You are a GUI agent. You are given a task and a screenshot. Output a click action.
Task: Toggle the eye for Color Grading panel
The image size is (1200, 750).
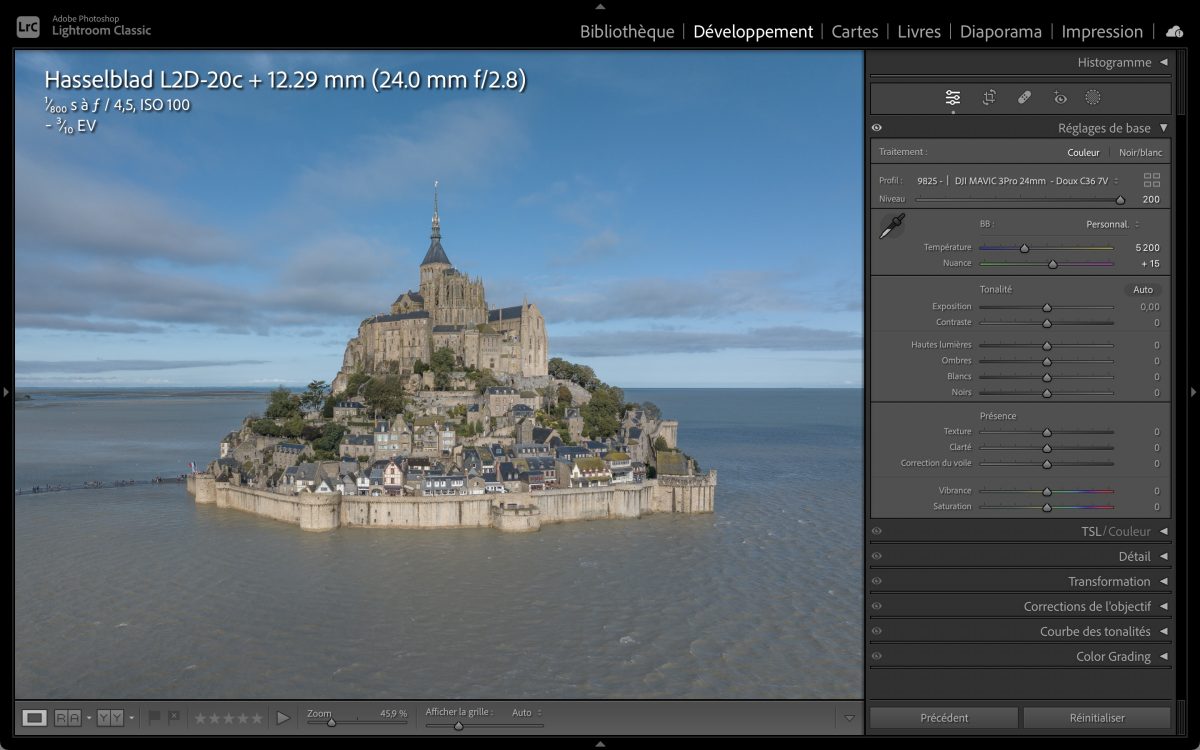(x=877, y=656)
